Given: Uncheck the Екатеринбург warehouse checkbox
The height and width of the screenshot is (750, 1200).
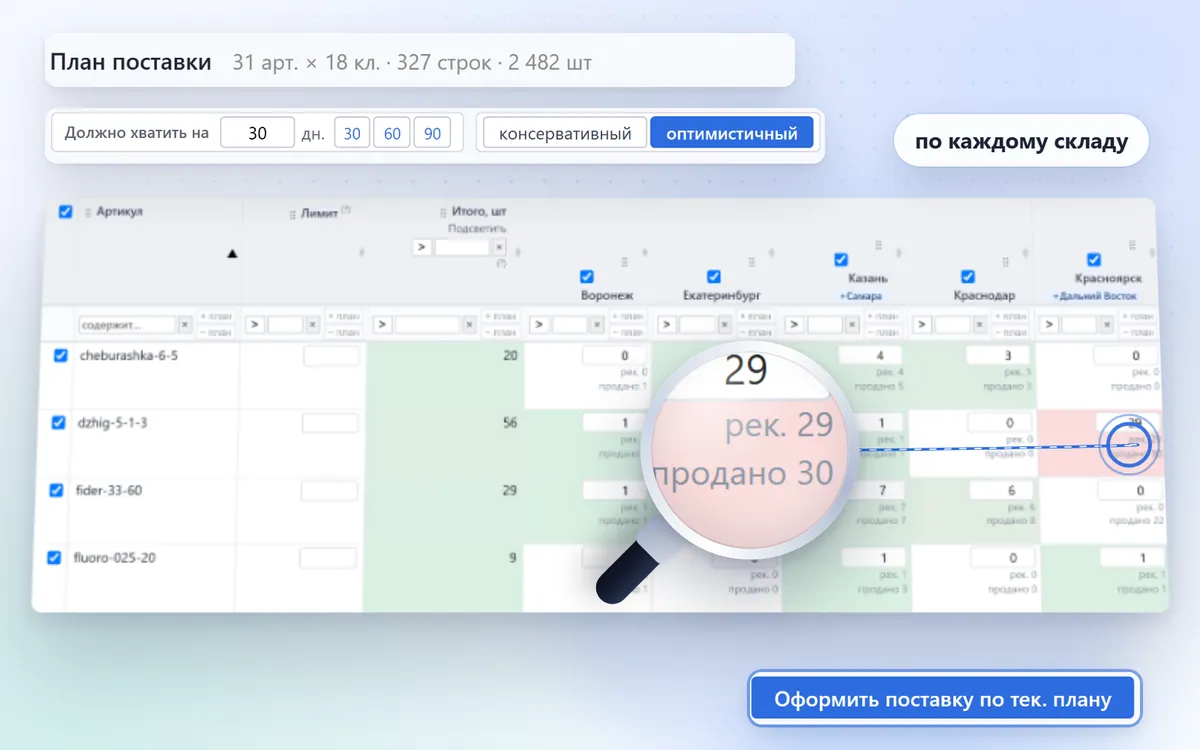Looking at the screenshot, I should pyautogui.click(x=714, y=276).
